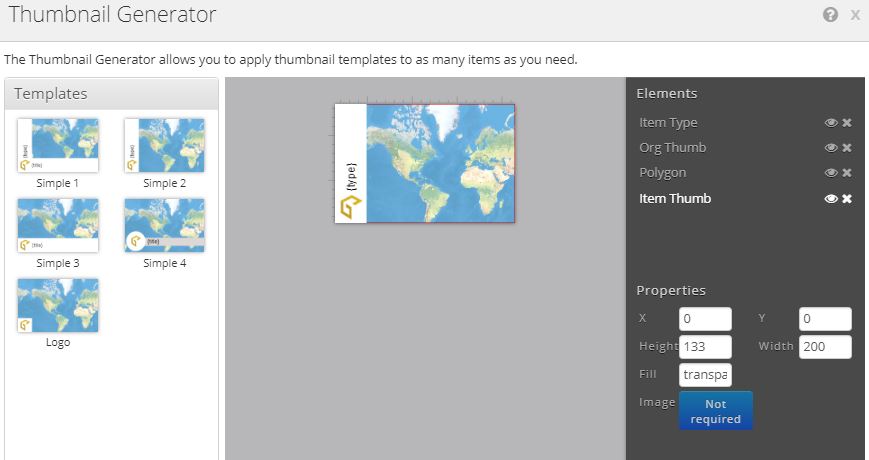This screenshot has width=869, height=460.
Task: Choose the Simple 2 template thumbnail
Action: click(164, 146)
